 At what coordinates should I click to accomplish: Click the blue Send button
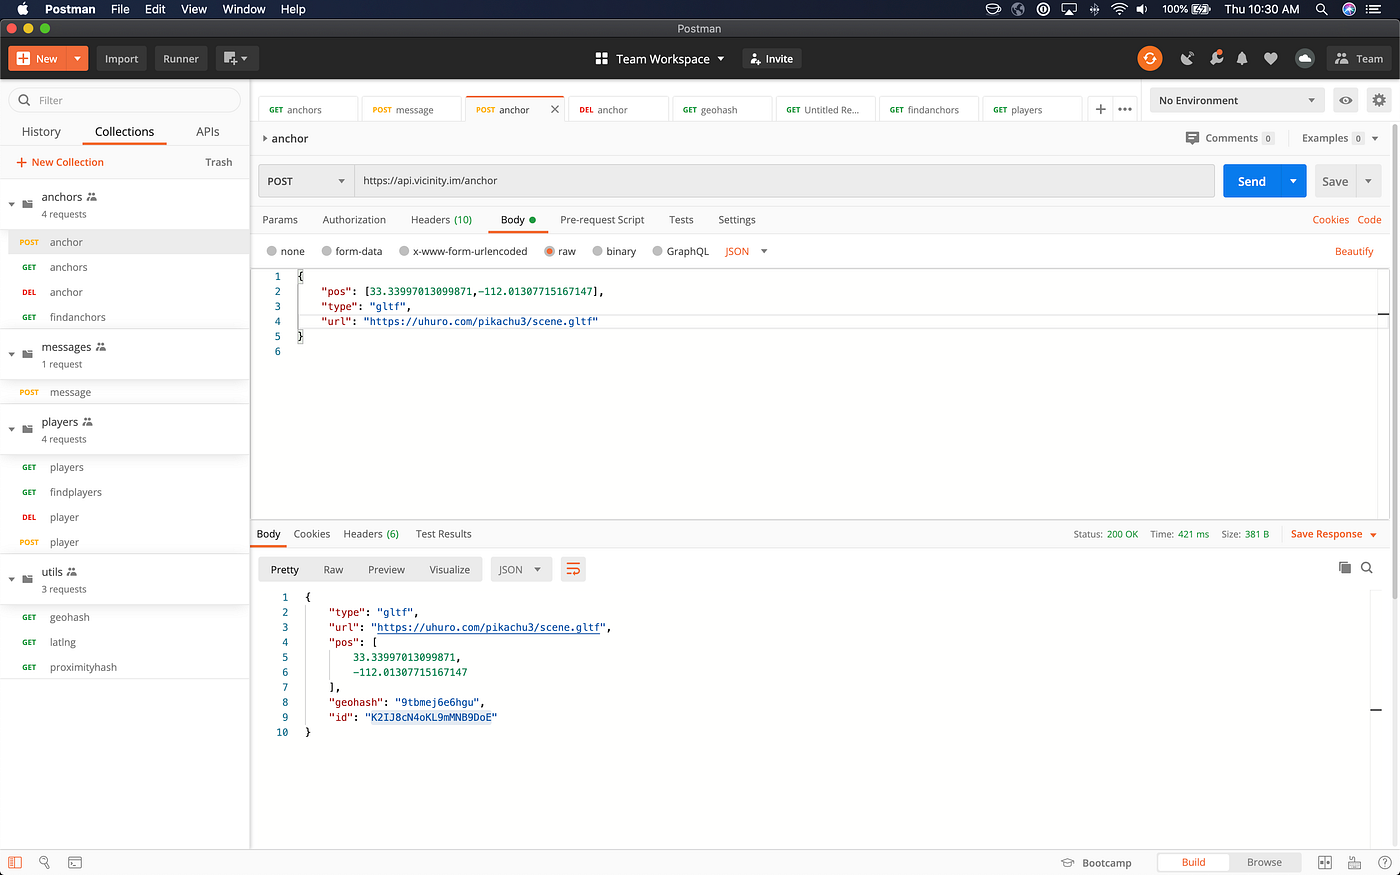pyautogui.click(x=1252, y=181)
